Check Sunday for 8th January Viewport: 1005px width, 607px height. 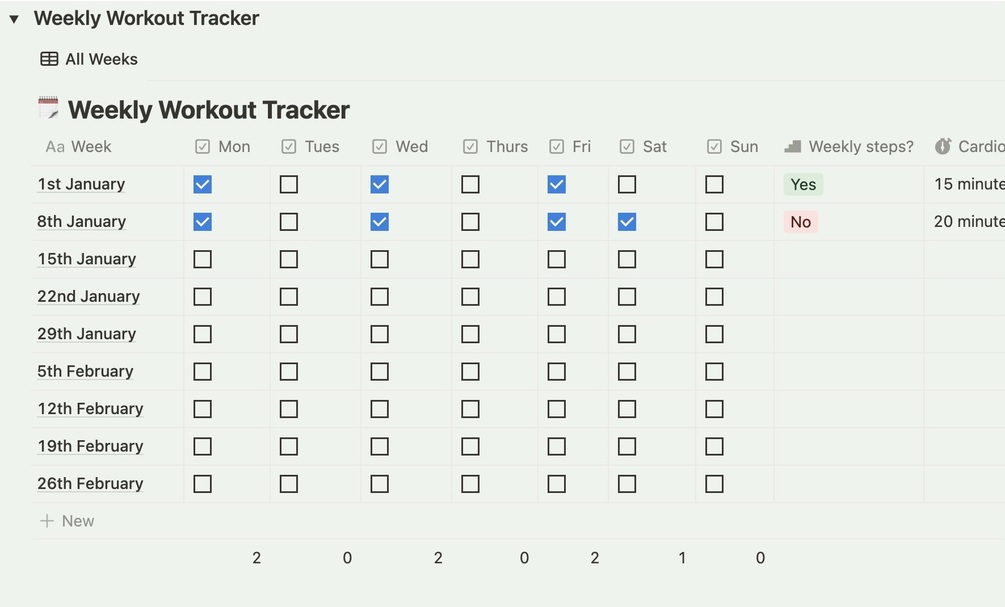[x=714, y=222]
